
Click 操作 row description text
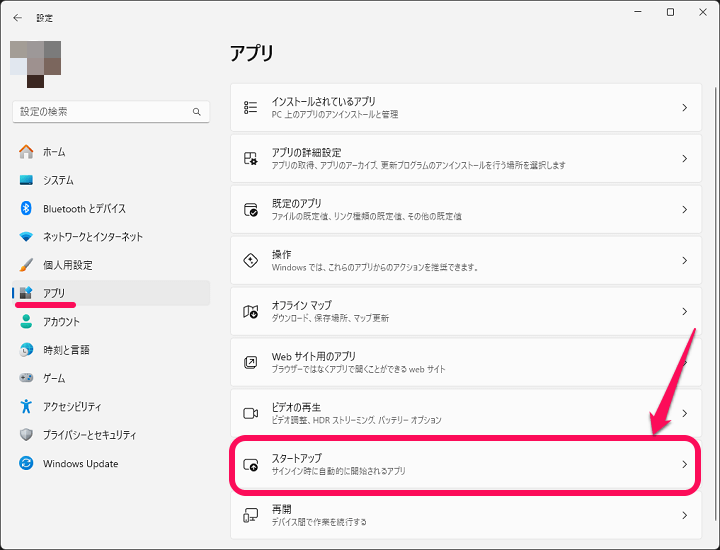(375, 267)
